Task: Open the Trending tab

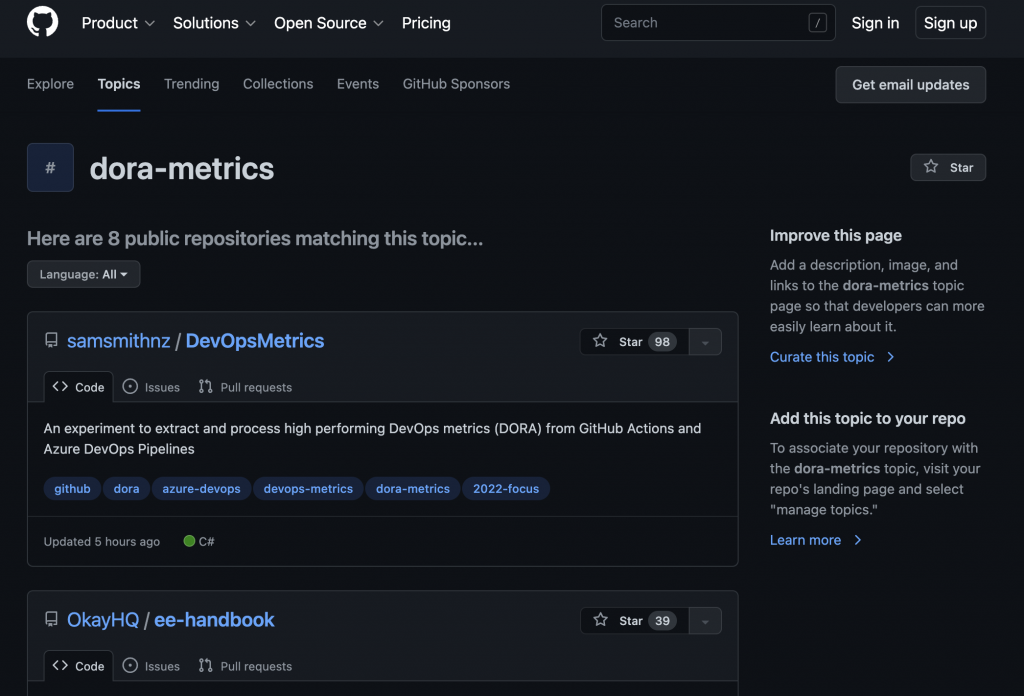Action: [191, 84]
